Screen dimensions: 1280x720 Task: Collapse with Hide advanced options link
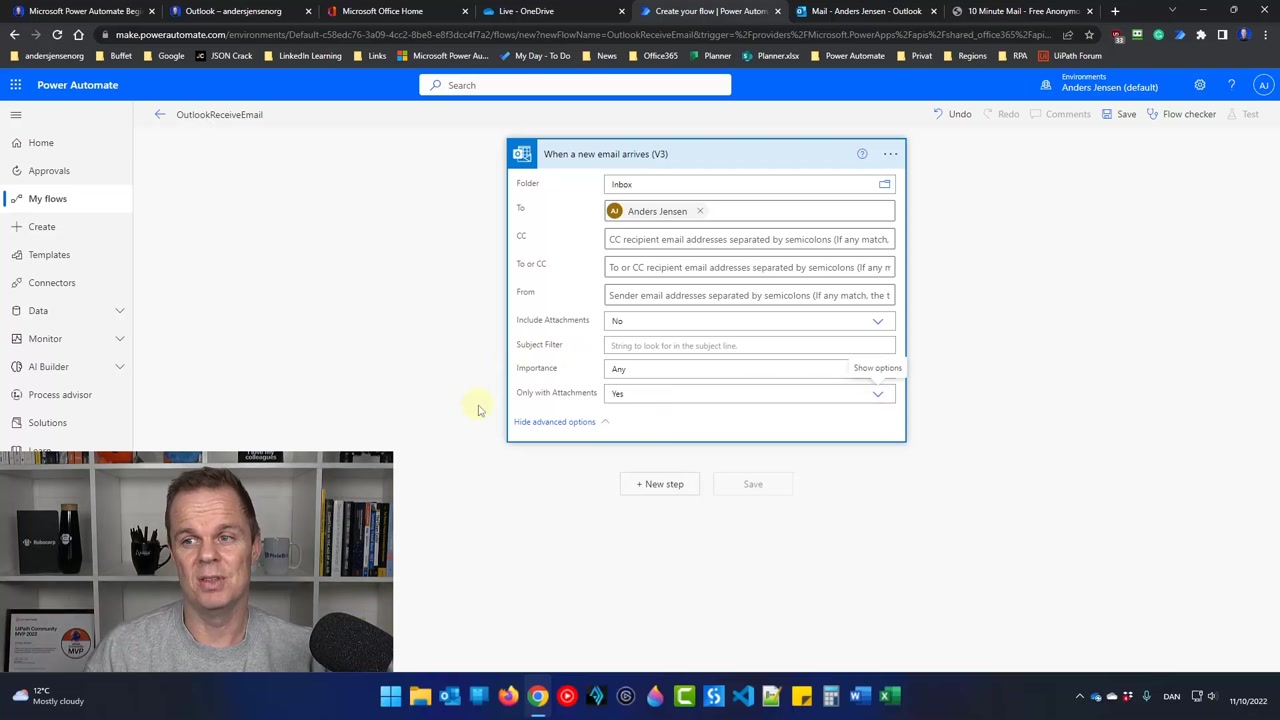point(555,422)
